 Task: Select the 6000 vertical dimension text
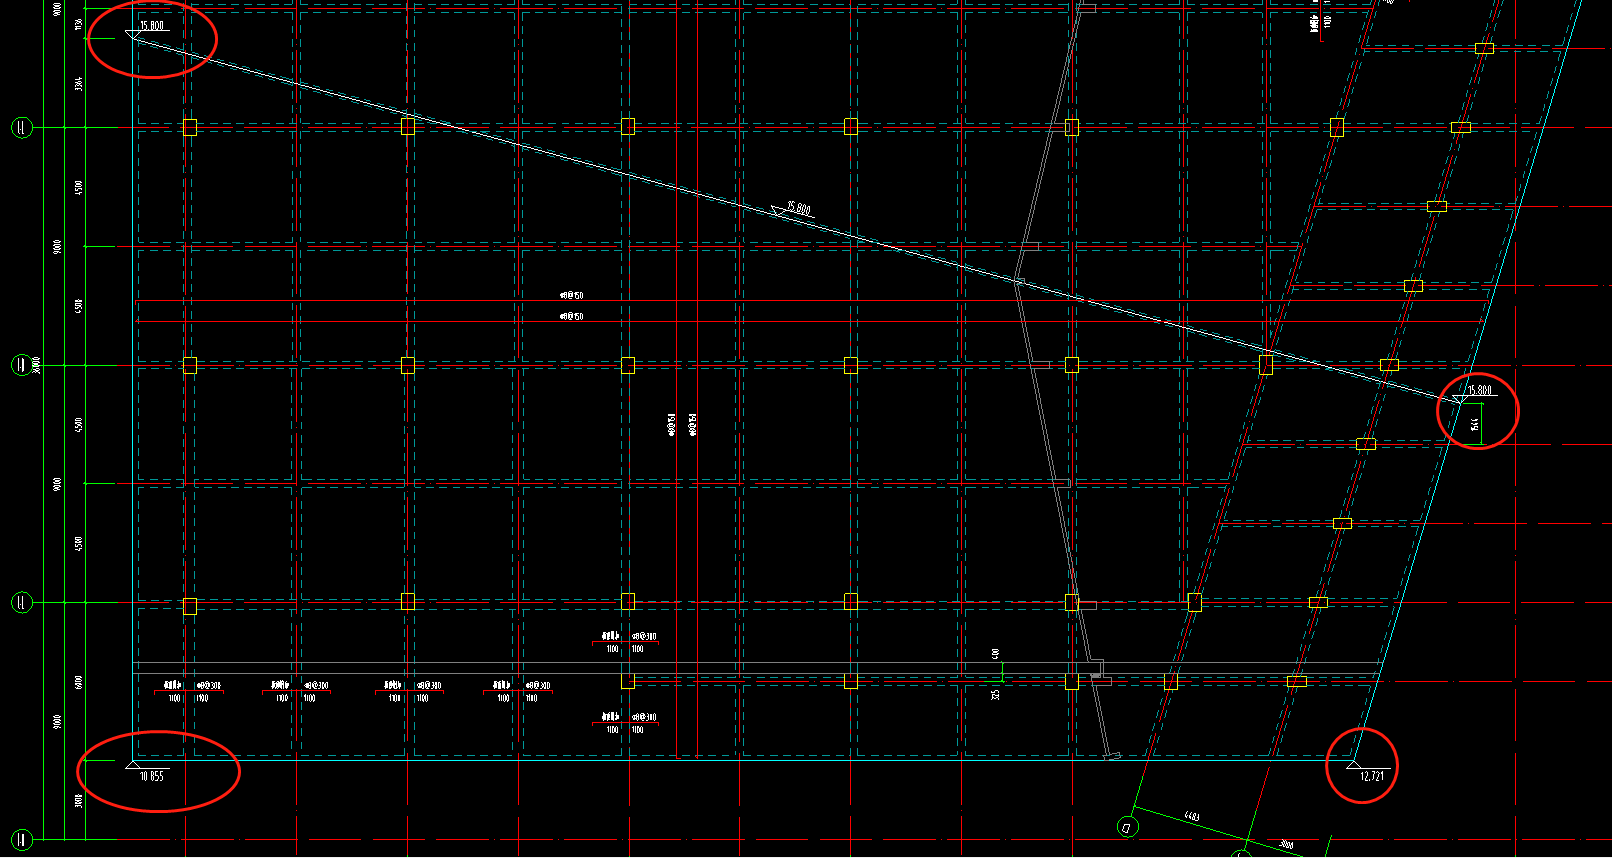[79, 682]
